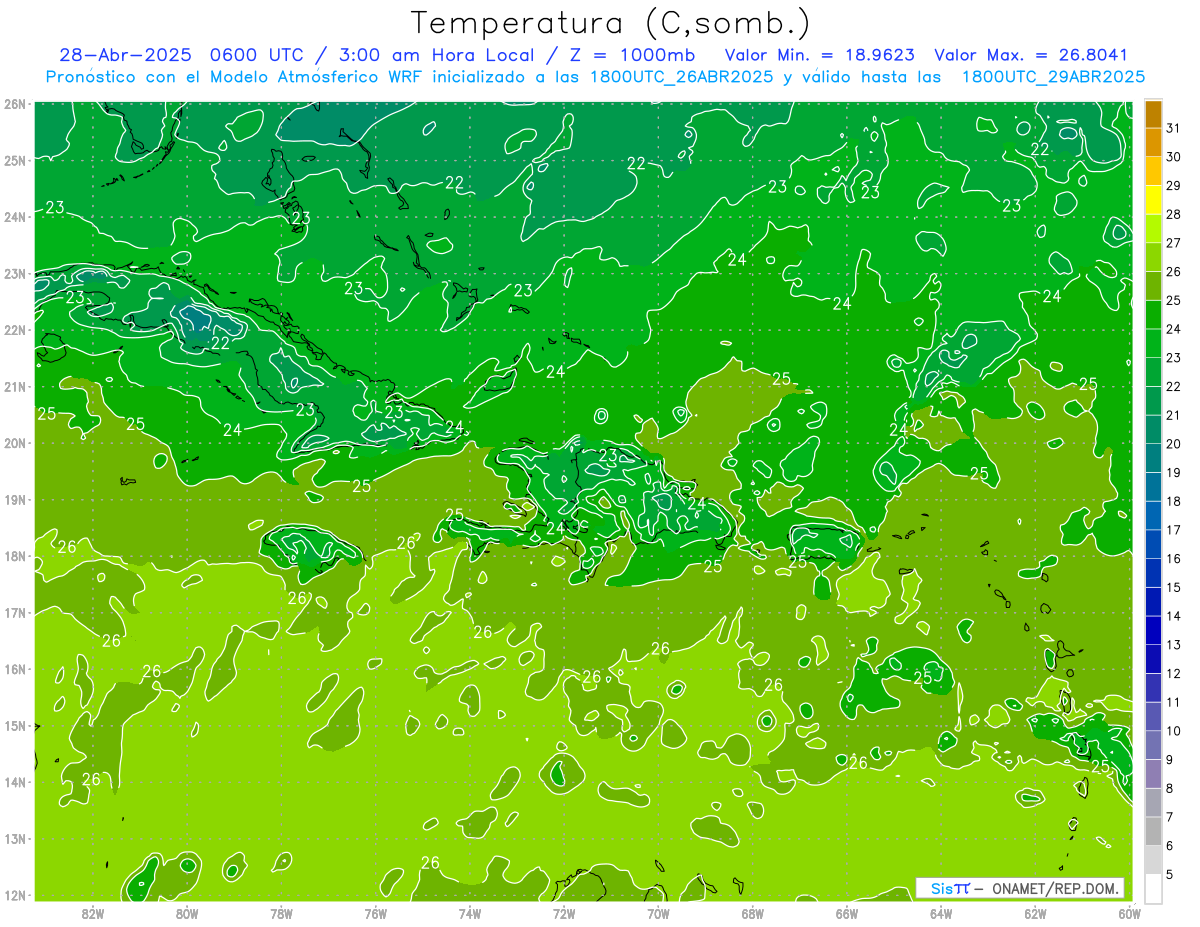Viewport: 1200px width, 927px height.
Task: Click the "70W" longitude axis label
Action: coord(658,913)
